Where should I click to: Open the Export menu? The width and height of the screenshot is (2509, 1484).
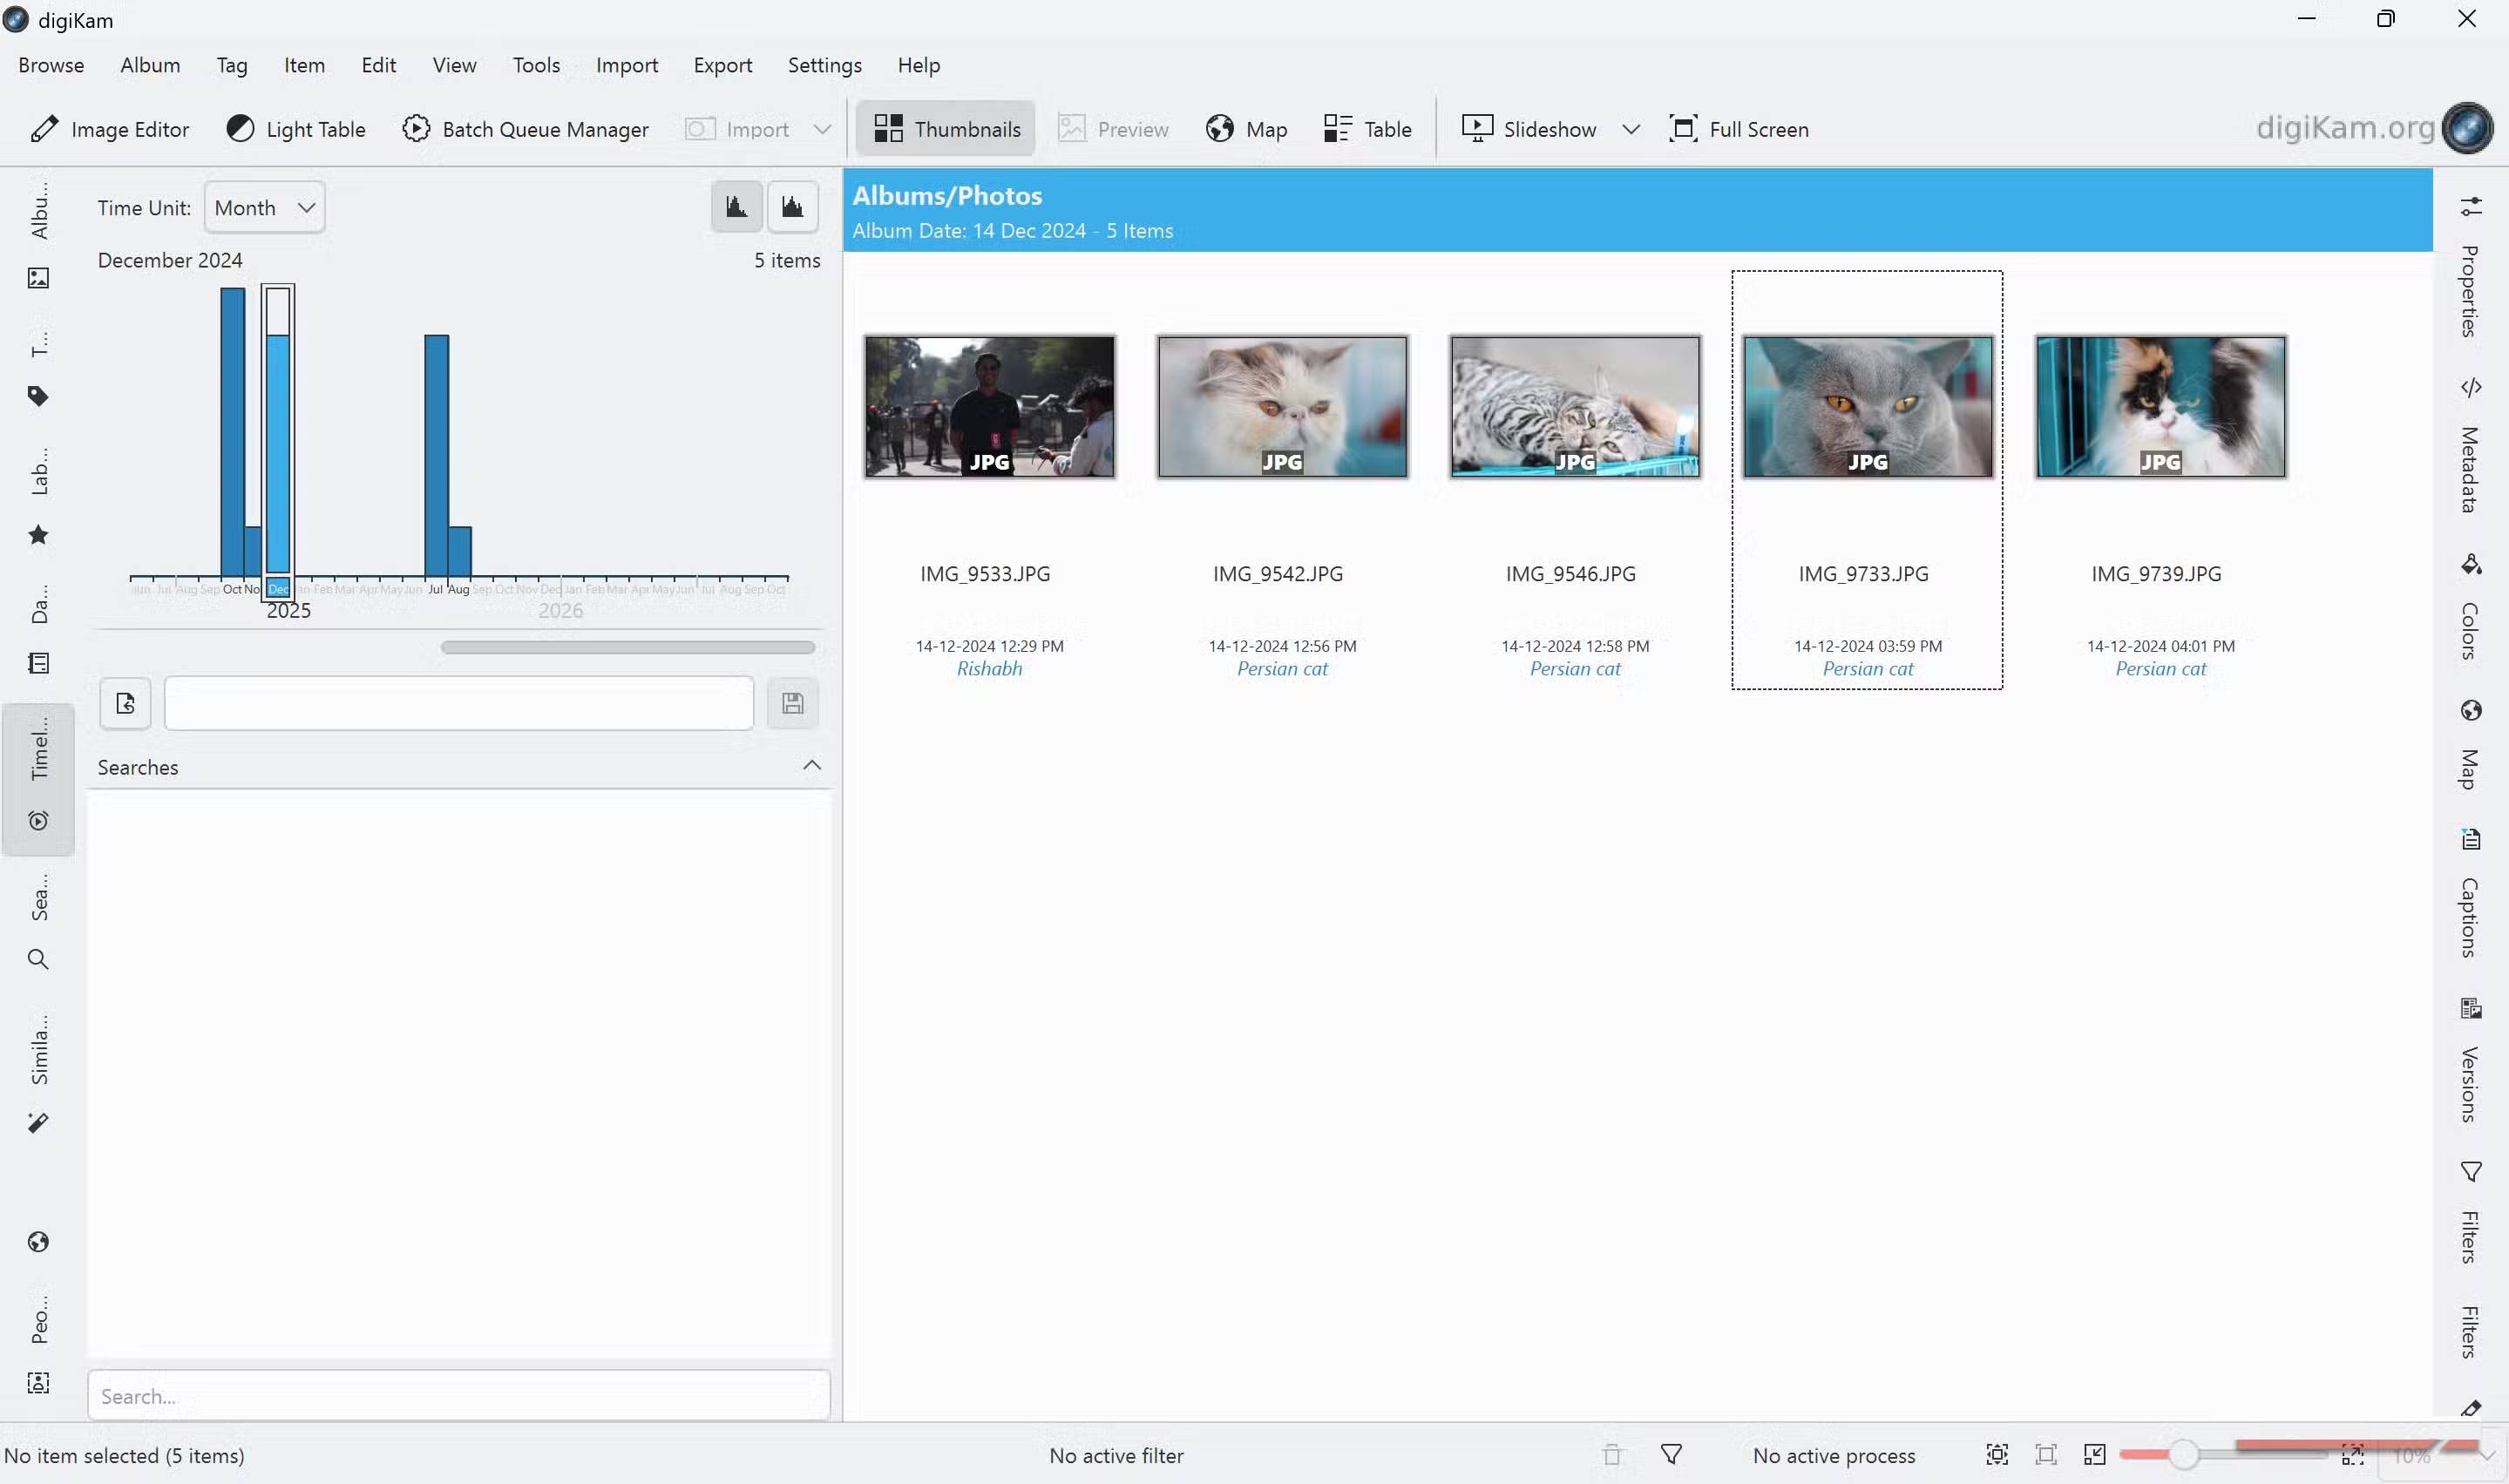pyautogui.click(x=722, y=65)
